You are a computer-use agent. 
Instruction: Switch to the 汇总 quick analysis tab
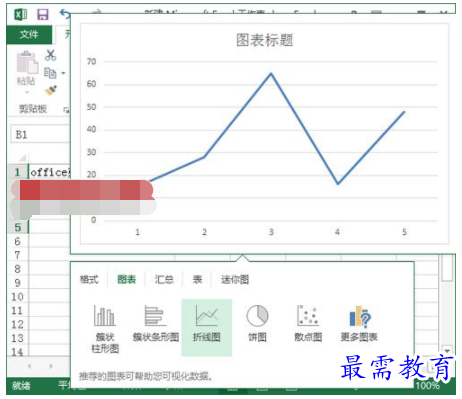coord(164,279)
